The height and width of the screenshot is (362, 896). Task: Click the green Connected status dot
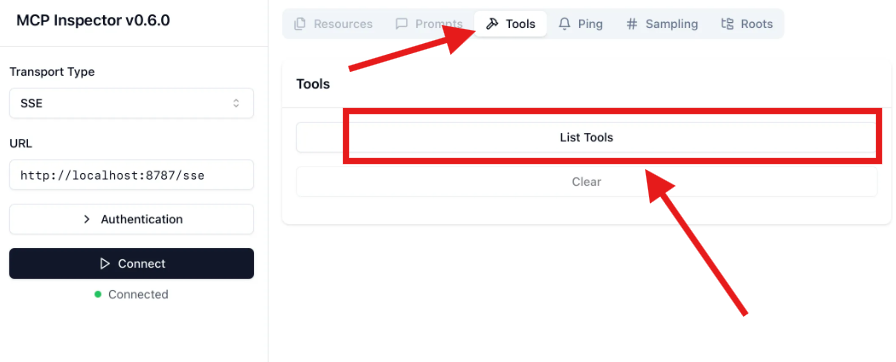(x=98, y=294)
